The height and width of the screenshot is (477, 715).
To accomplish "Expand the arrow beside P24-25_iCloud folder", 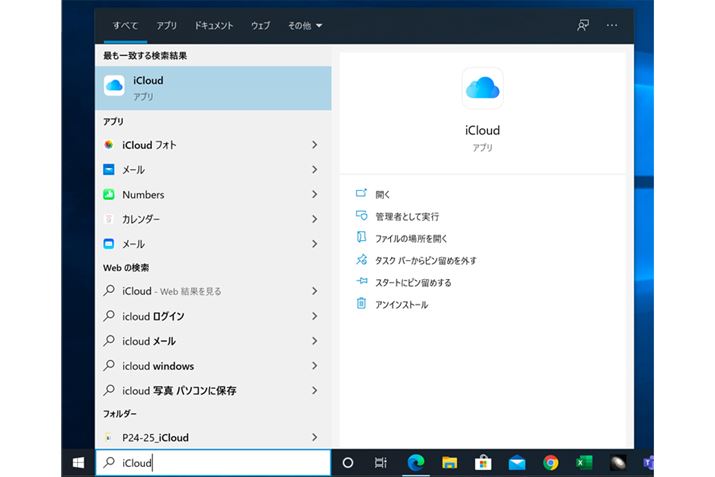I will click(x=314, y=438).
